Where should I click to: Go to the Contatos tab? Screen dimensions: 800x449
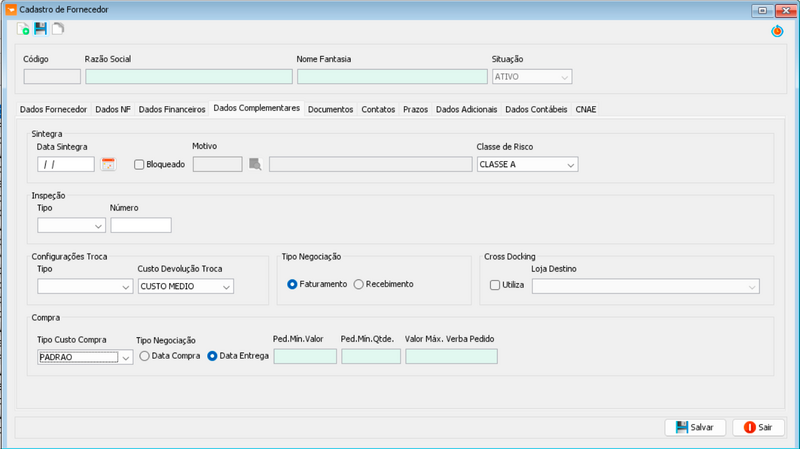pos(378,109)
